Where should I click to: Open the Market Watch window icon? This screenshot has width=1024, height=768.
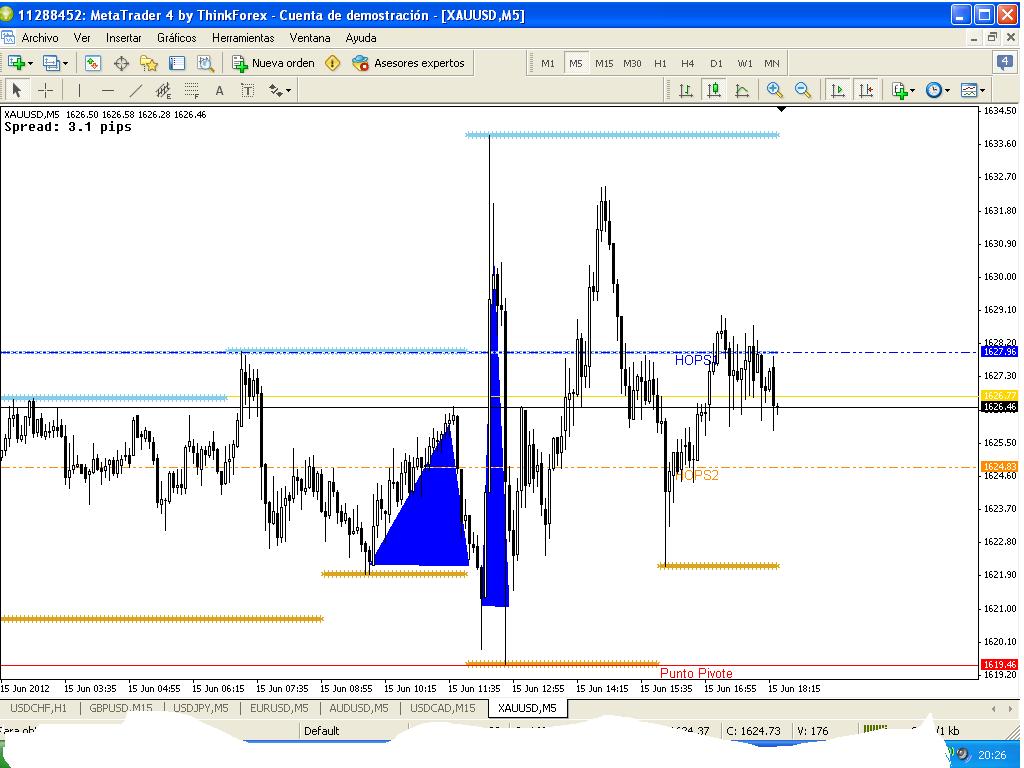point(93,63)
